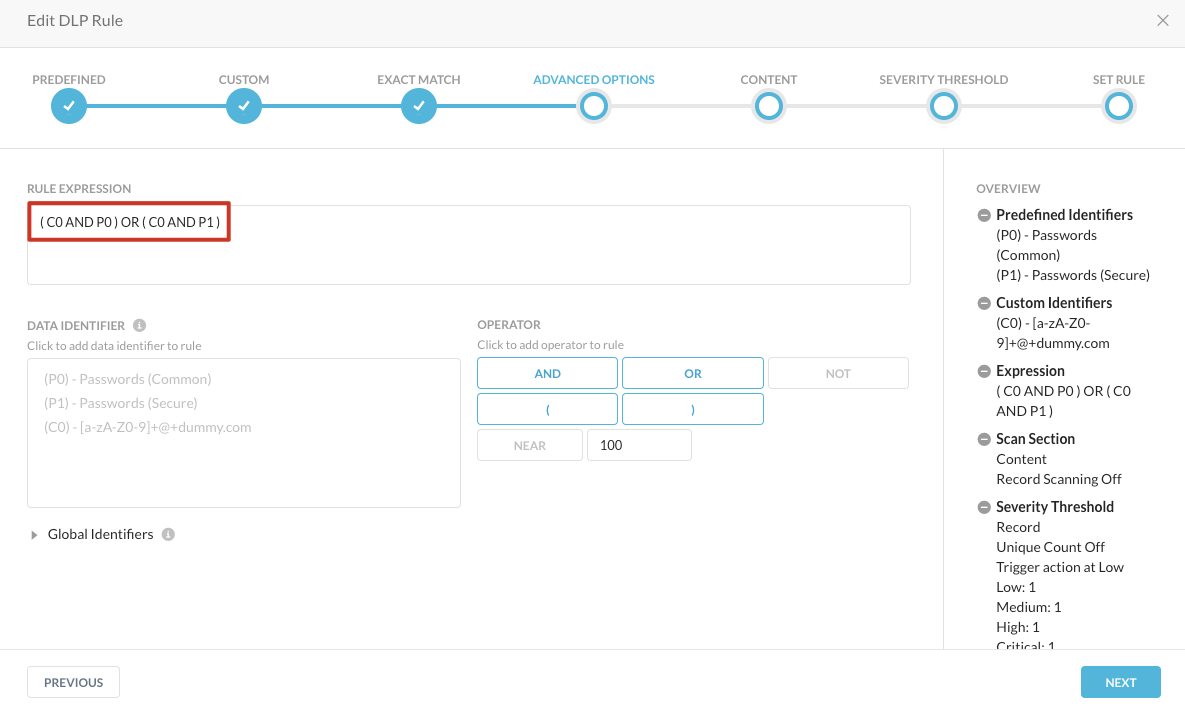Click the Predefined step checkmark circle

click(x=69, y=106)
